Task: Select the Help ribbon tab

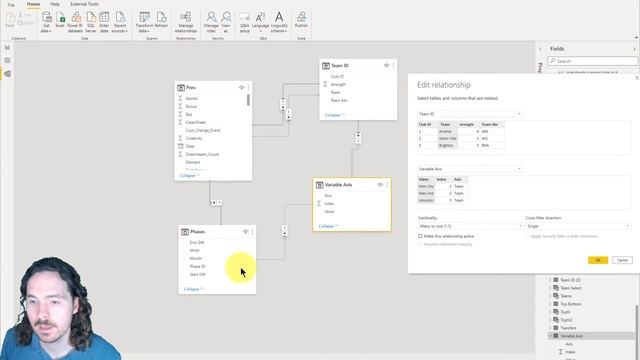Action: [x=55, y=4]
